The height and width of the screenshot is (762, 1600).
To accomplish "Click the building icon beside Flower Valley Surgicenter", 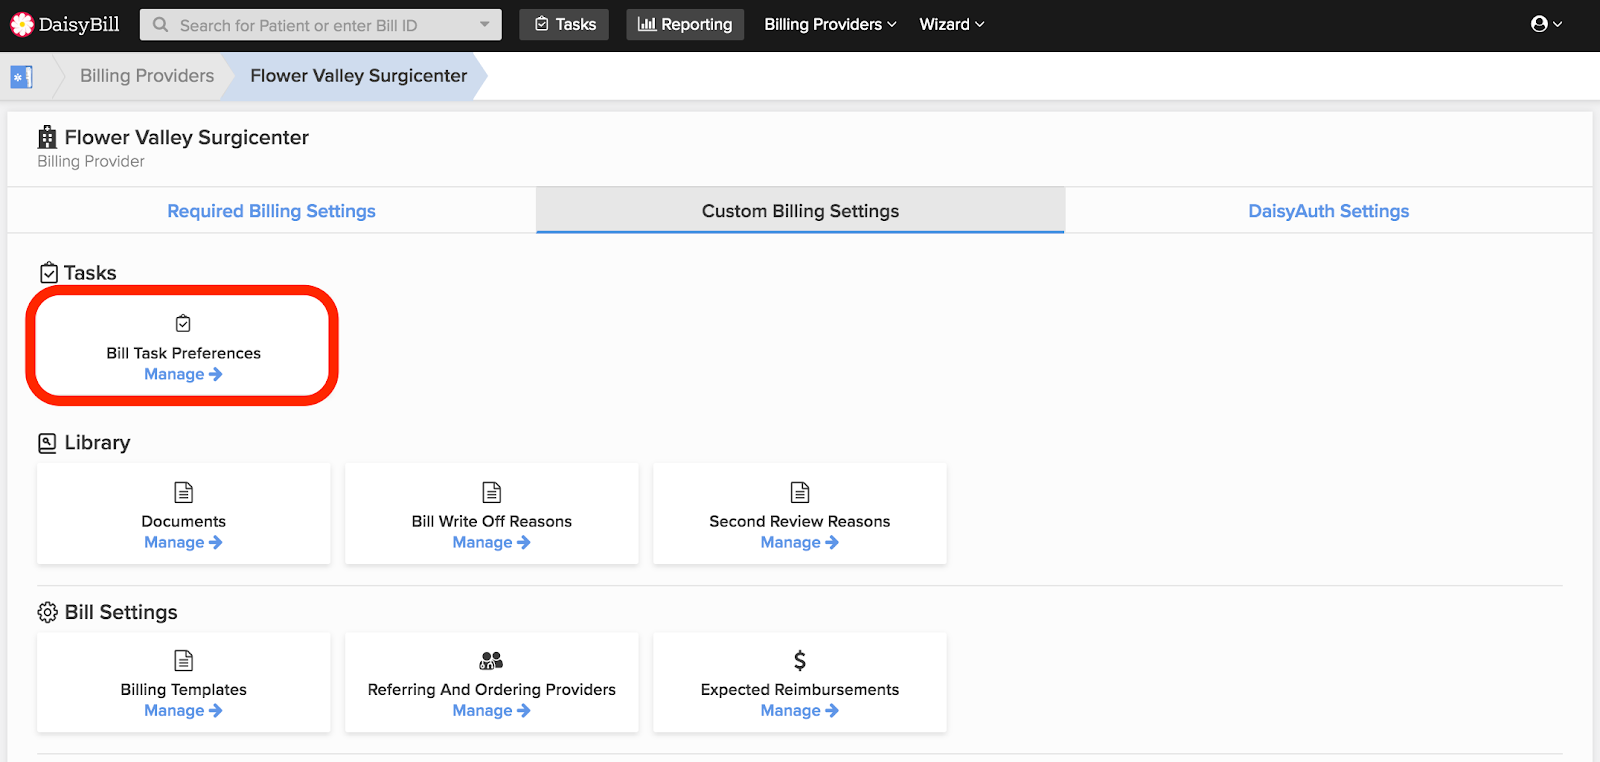I will point(47,137).
